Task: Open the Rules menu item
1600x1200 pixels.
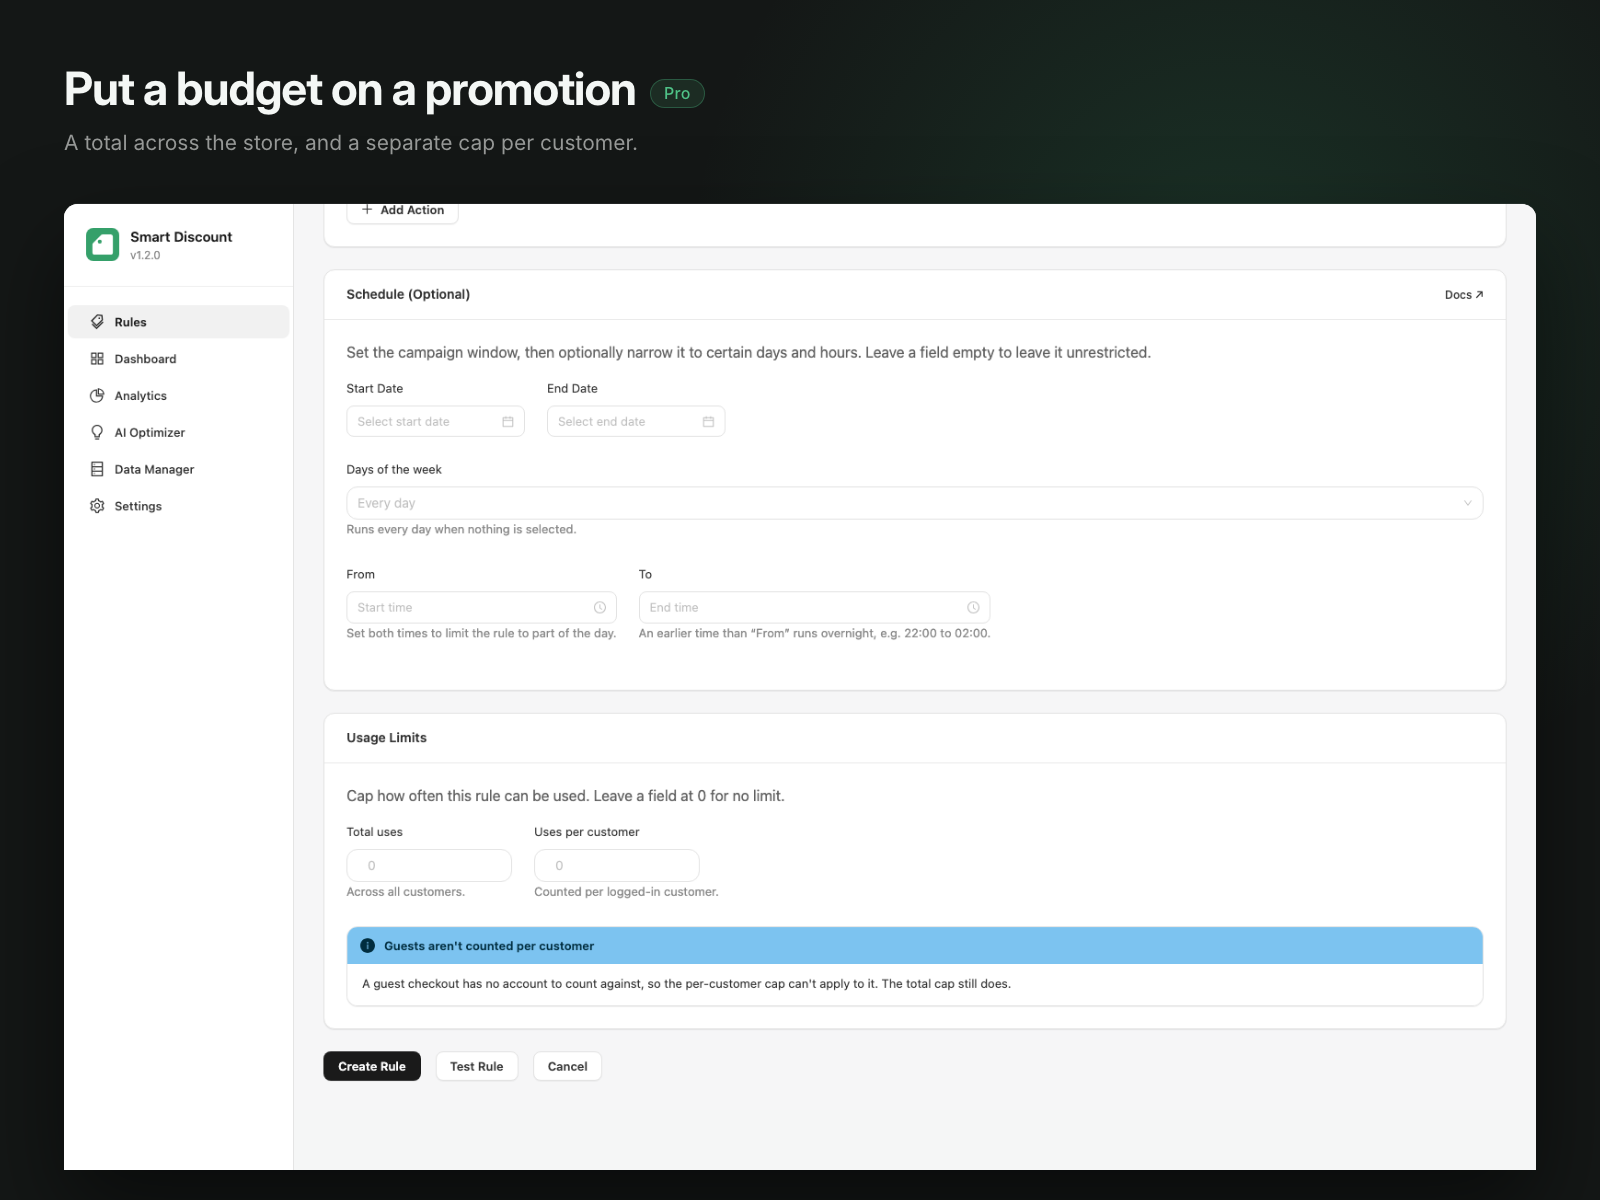Action: pos(178,322)
